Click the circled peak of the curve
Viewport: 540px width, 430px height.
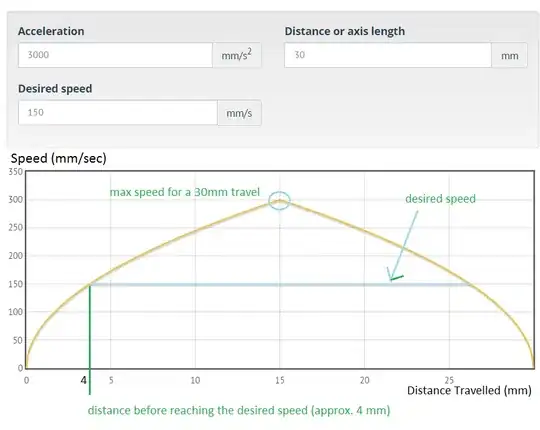click(279, 201)
